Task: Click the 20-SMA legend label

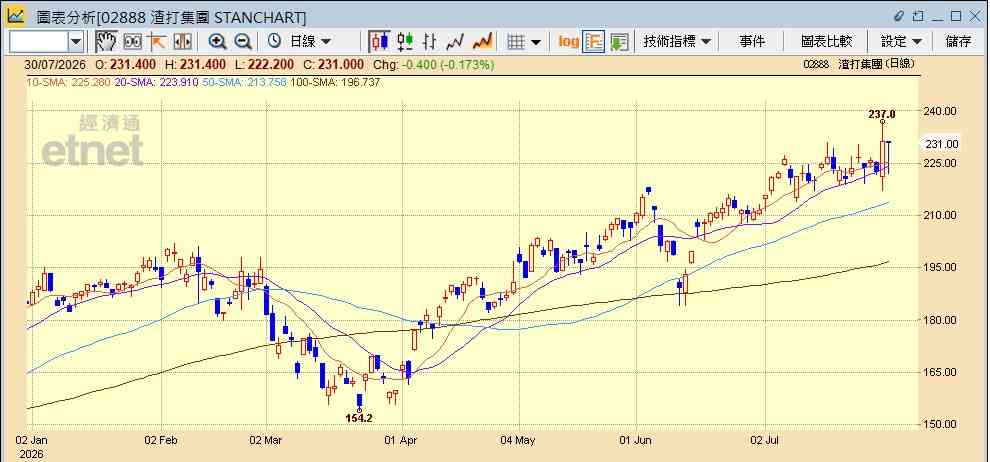Action: point(157,82)
